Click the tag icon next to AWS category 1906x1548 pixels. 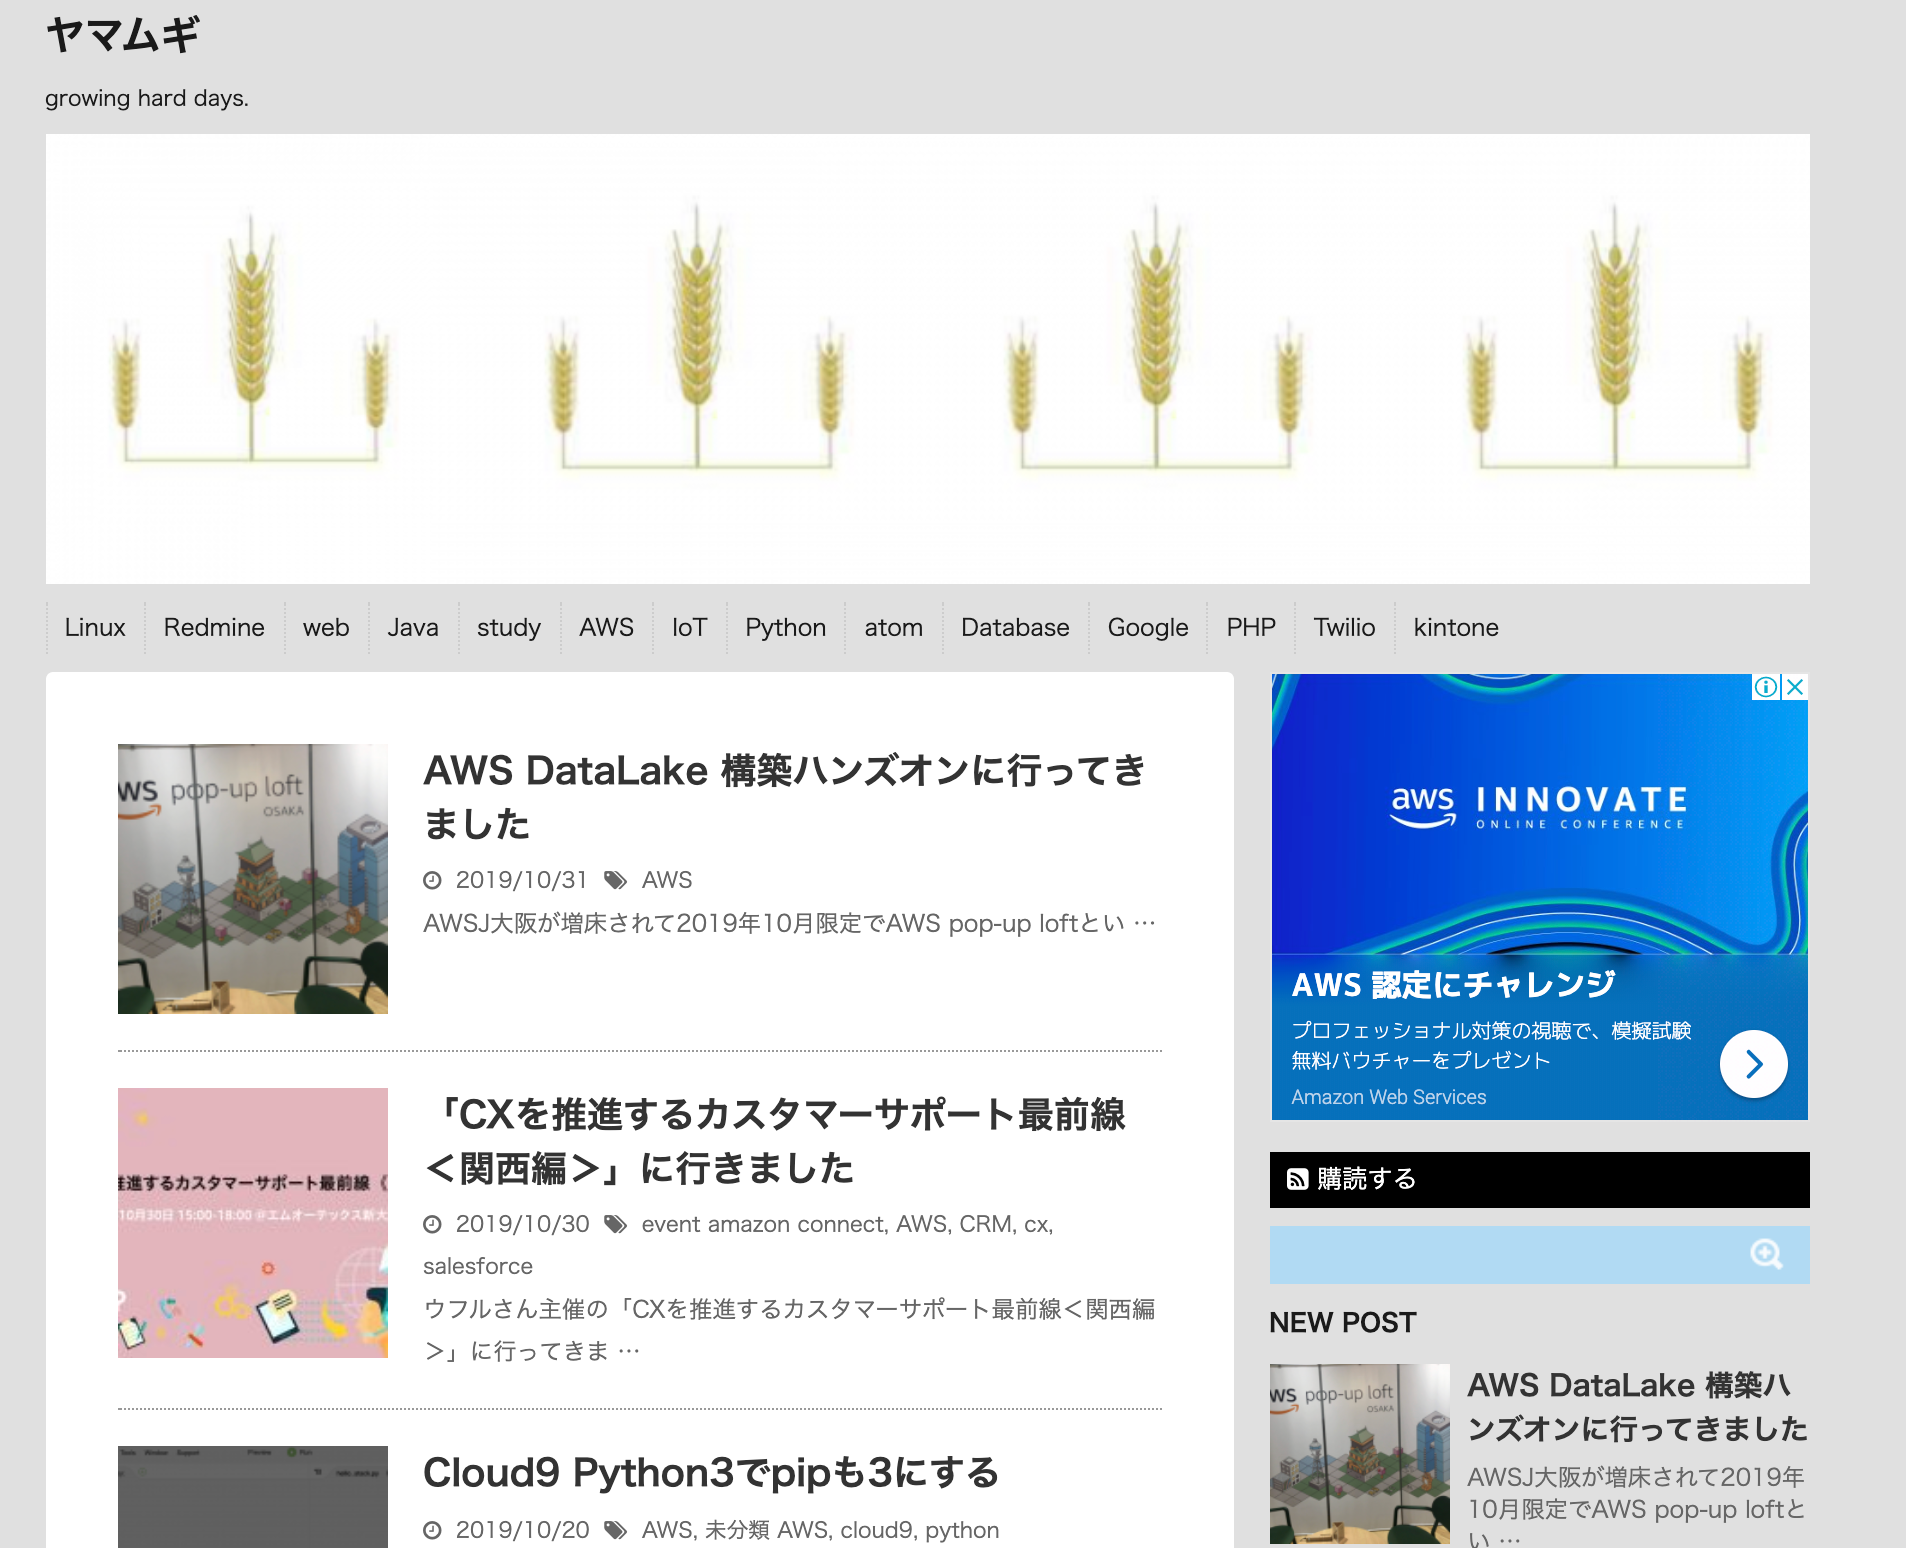615,880
